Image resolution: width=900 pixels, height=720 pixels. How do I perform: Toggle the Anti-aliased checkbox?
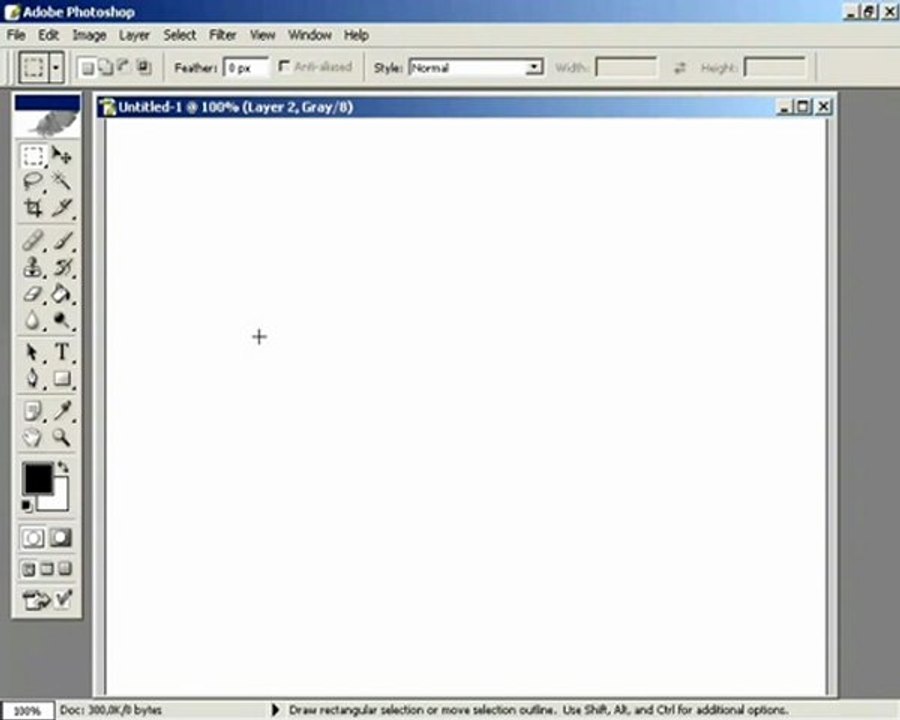coord(284,67)
